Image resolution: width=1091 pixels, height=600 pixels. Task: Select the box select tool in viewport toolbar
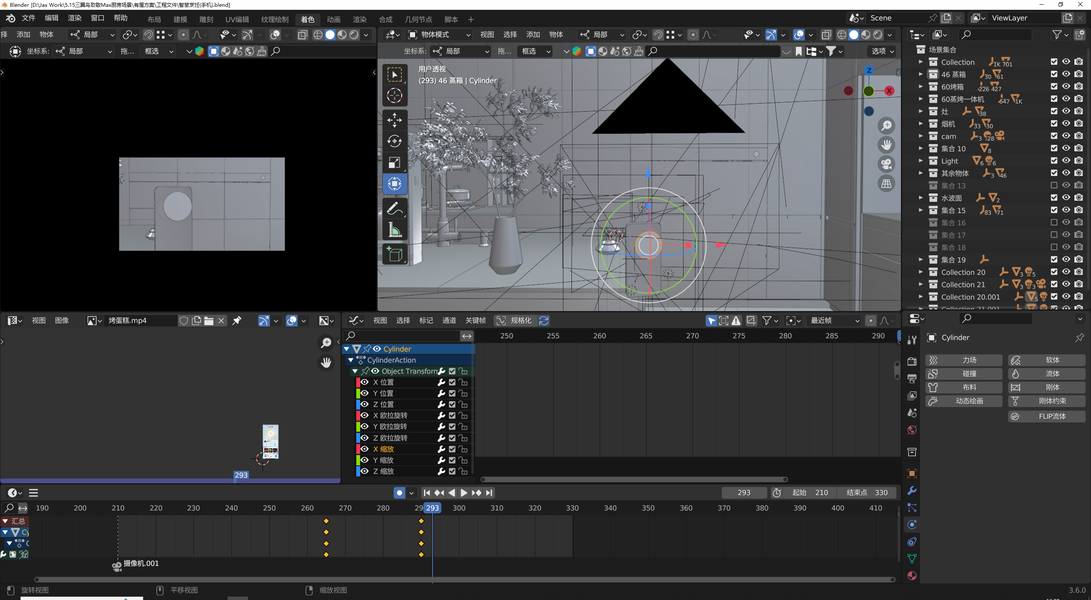click(395, 74)
